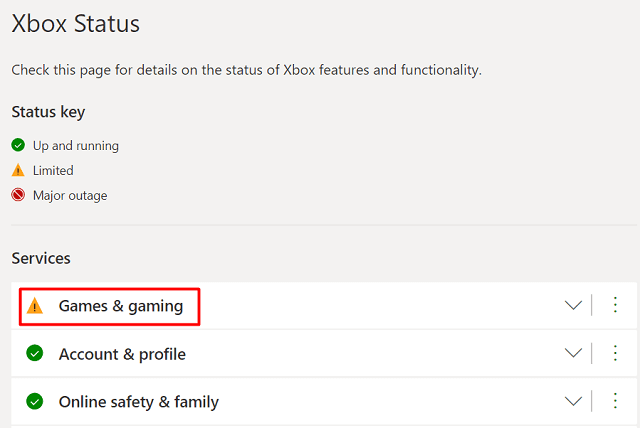Click the Major outage legend text
The height and width of the screenshot is (428, 640).
click(70, 196)
